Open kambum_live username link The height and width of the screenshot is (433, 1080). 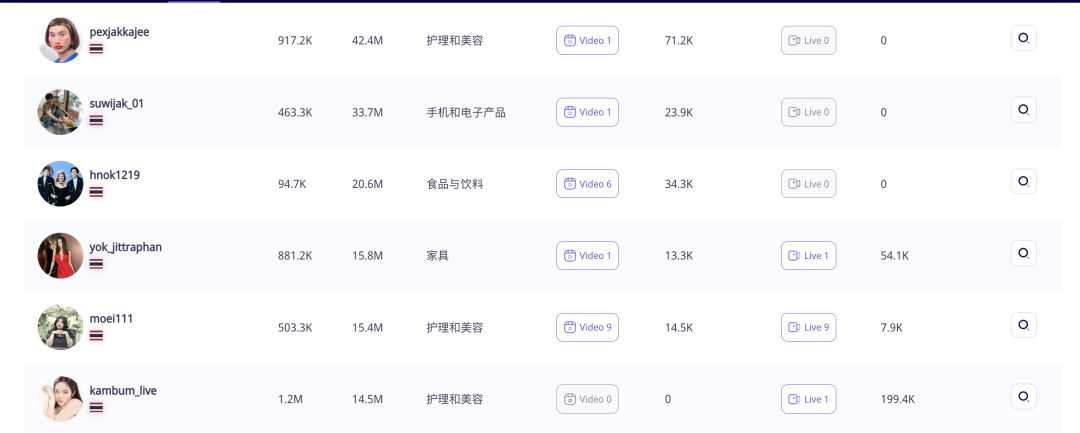pos(123,390)
